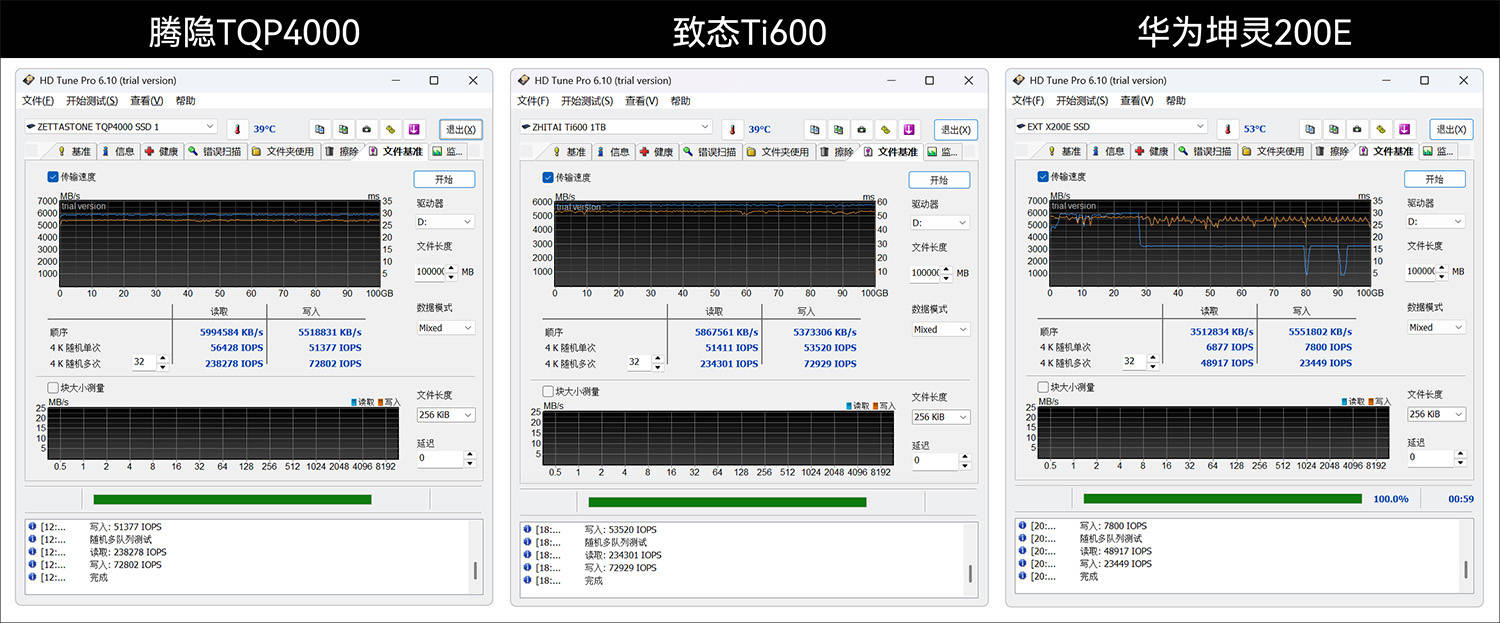Click 退出(X) button in Ti600 window

(956, 130)
